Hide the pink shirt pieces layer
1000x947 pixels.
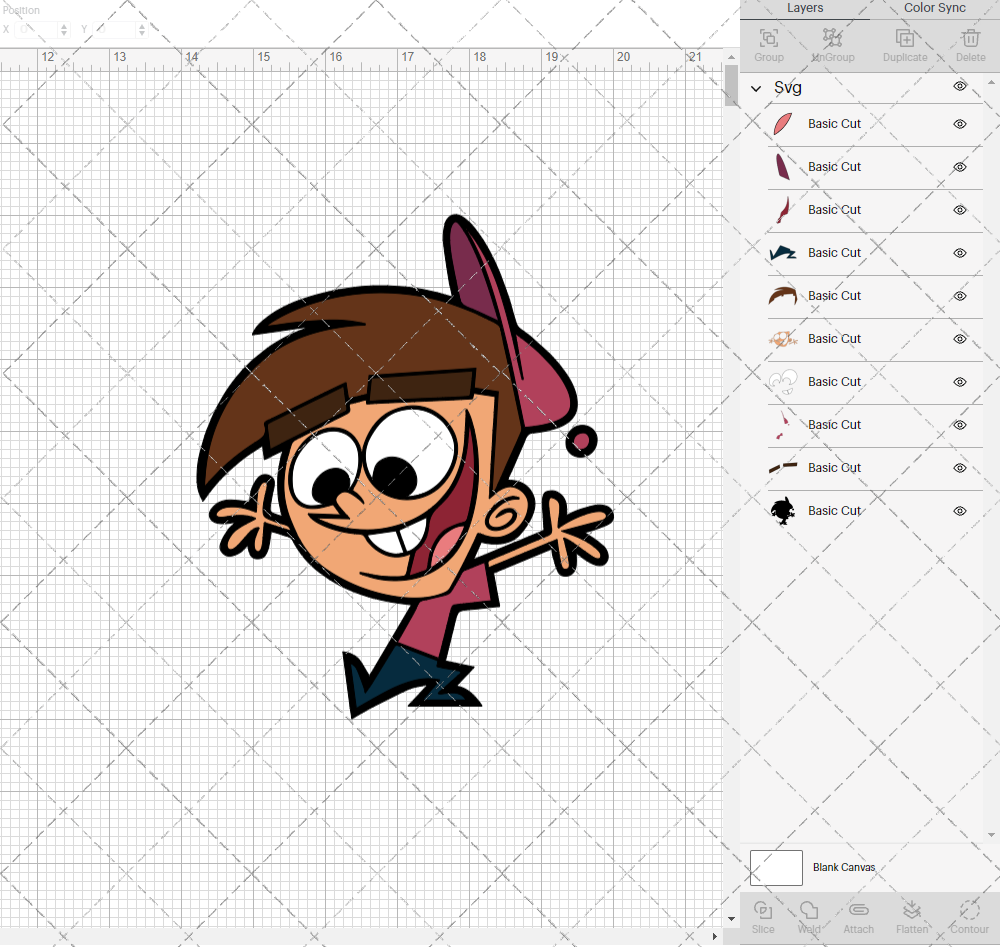pyautogui.click(x=960, y=425)
